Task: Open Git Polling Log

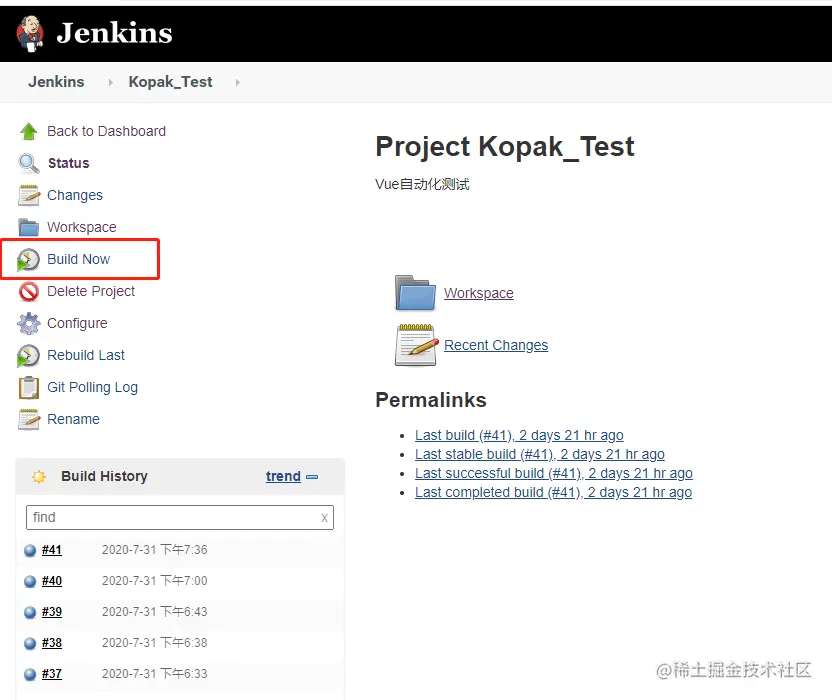Action: 92,387
